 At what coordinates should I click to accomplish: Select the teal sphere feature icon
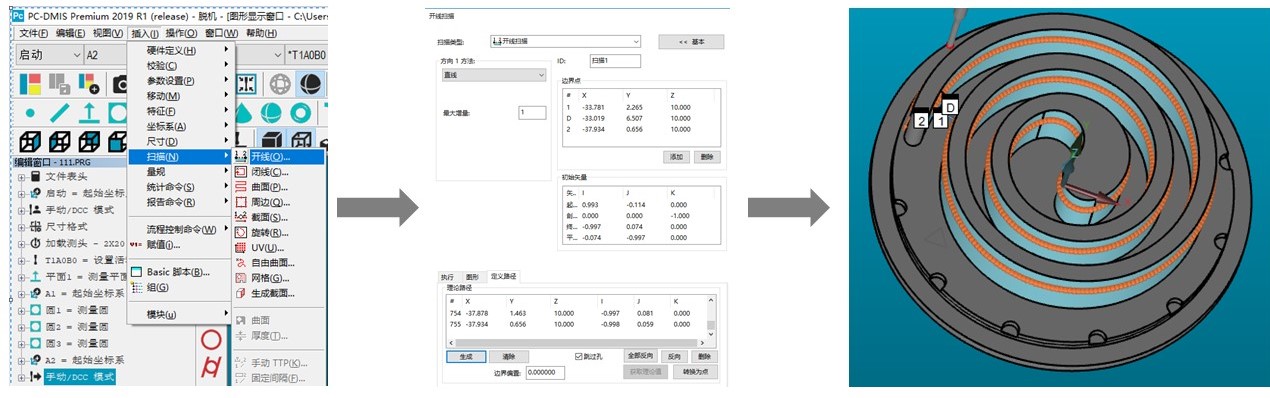point(270,112)
